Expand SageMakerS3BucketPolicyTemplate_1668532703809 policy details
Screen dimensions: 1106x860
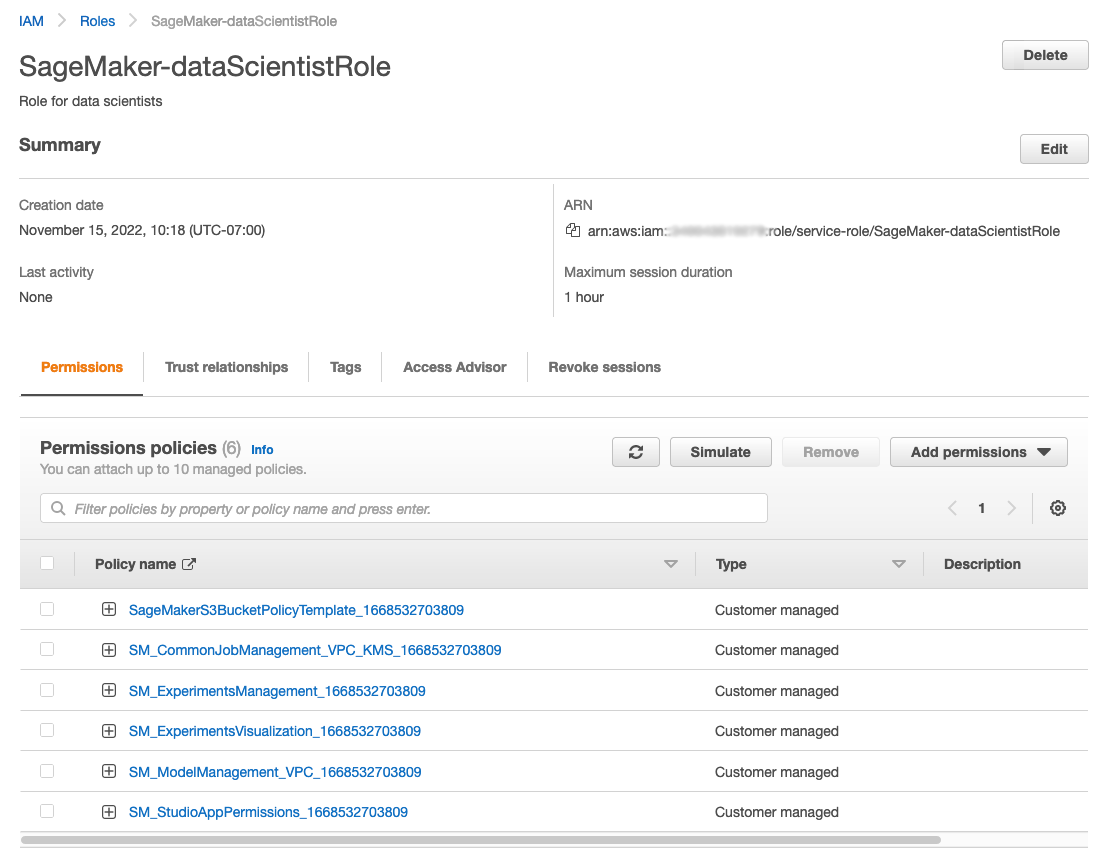tap(109, 609)
